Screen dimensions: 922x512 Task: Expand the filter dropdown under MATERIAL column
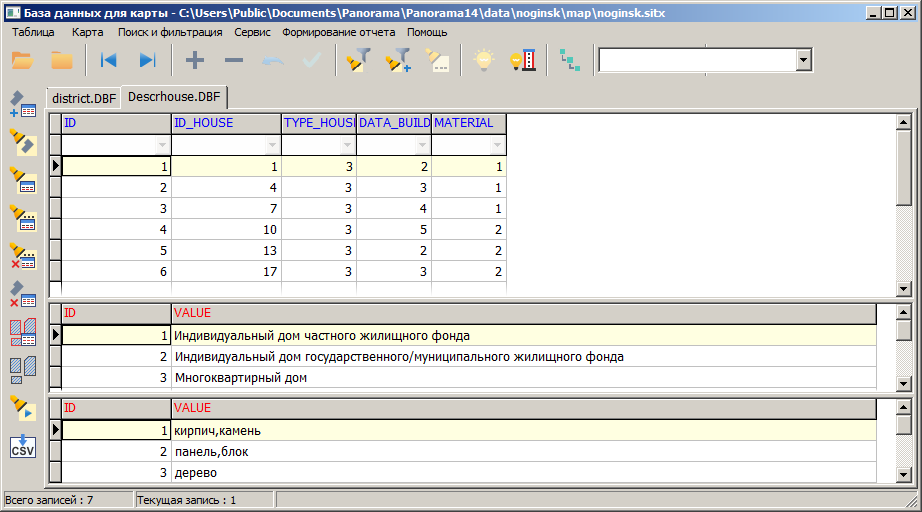click(498, 146)
